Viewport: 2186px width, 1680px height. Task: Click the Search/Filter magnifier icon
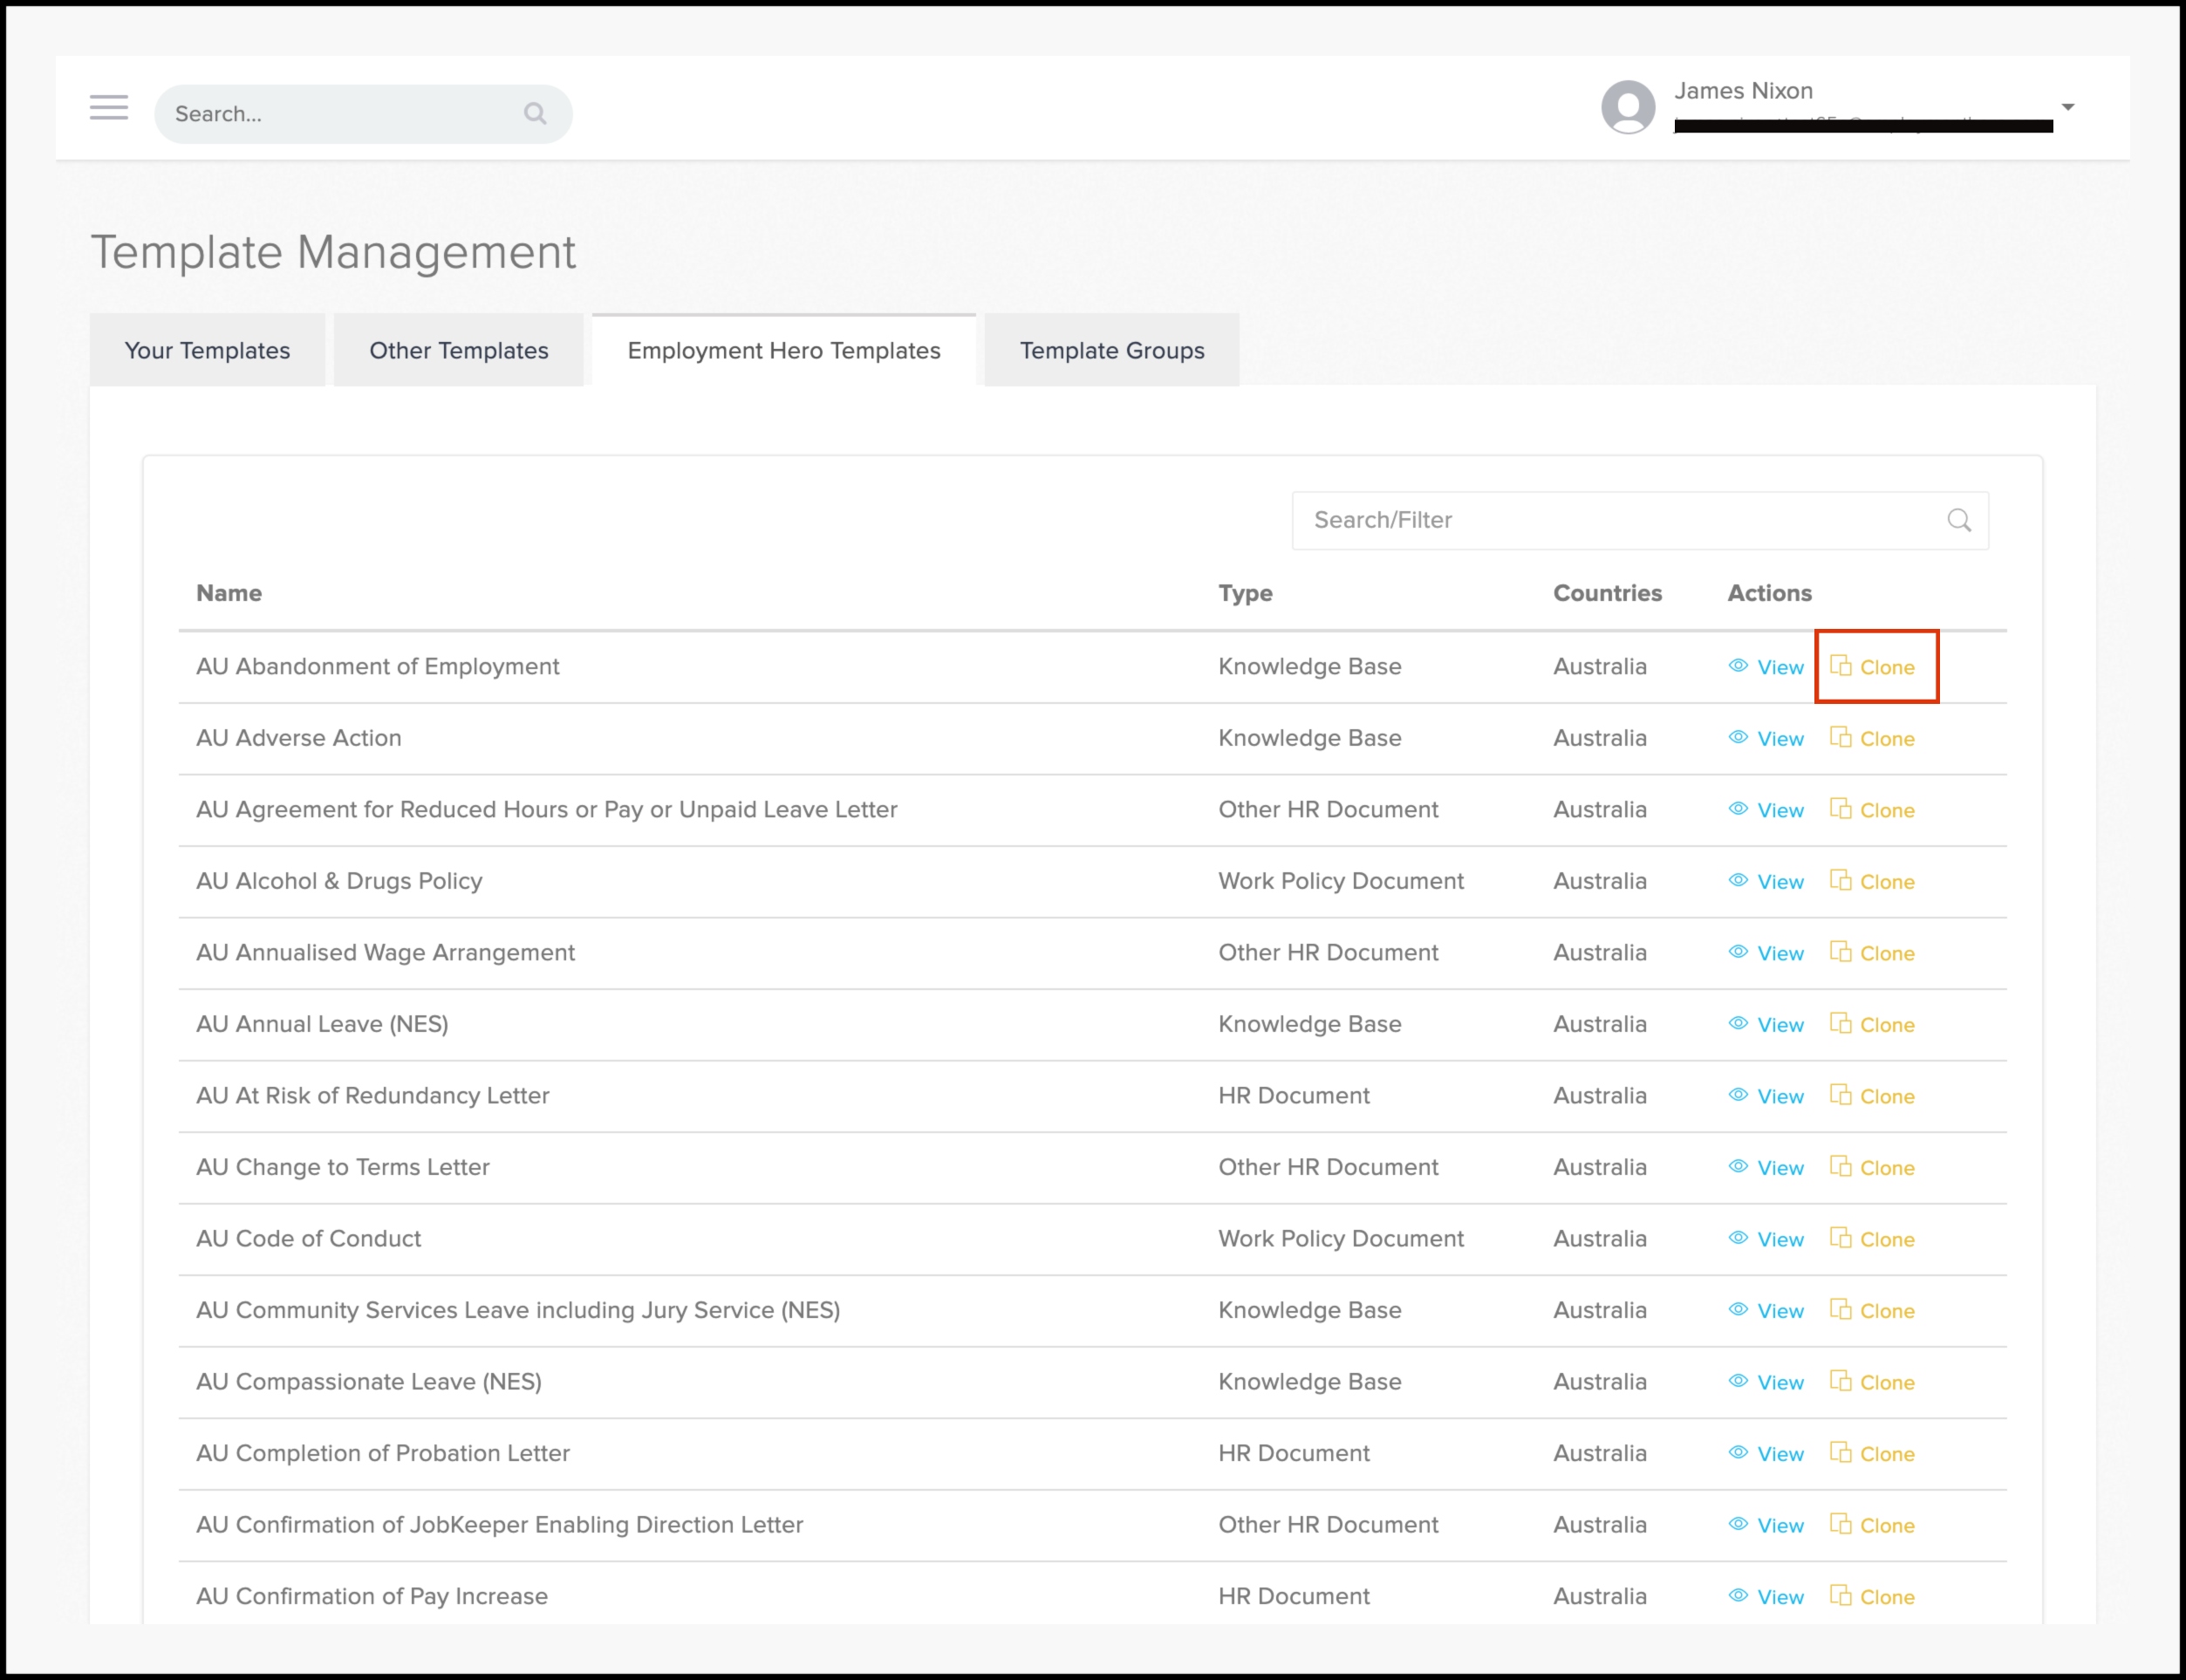click(x=1958, y=520)
